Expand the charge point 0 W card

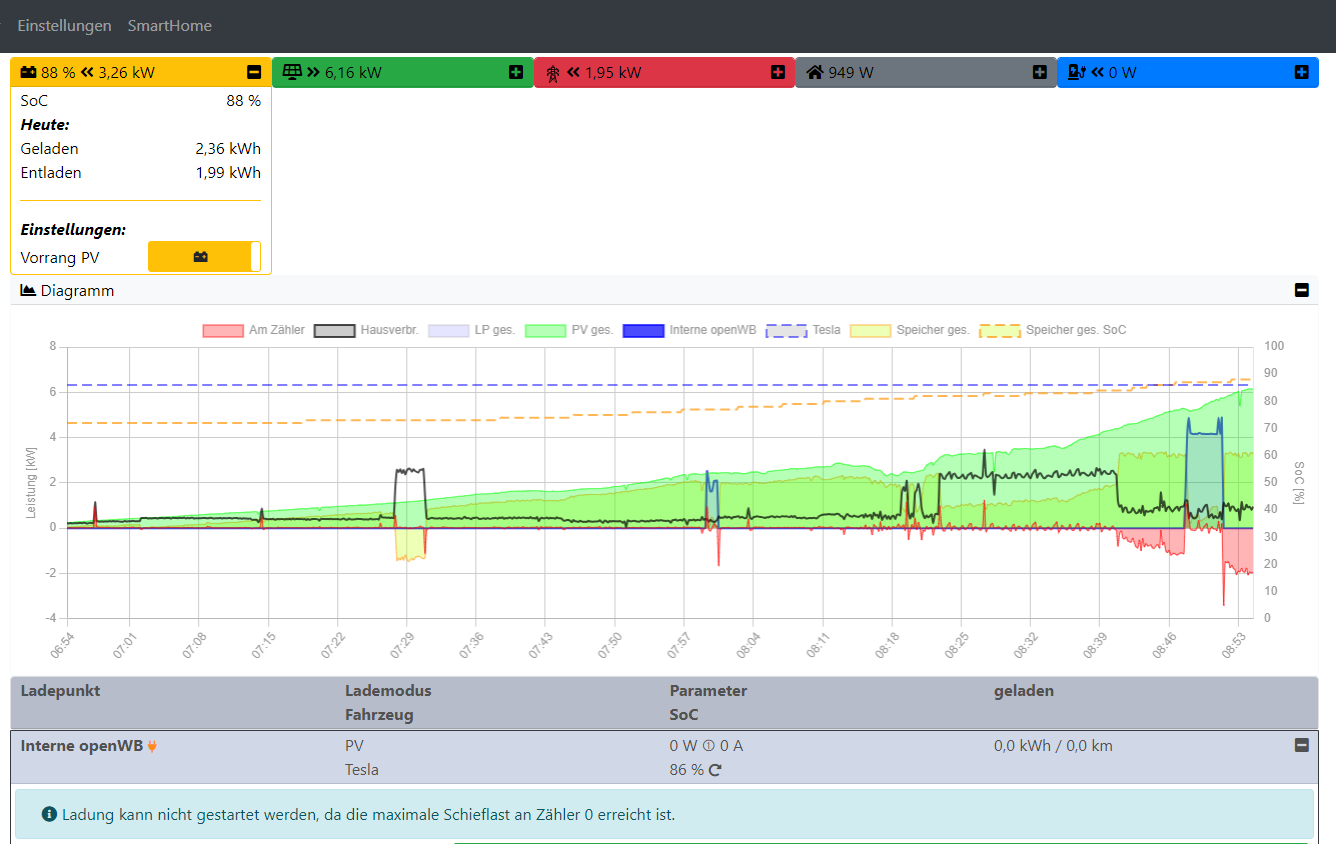[x=1301, y=72]
